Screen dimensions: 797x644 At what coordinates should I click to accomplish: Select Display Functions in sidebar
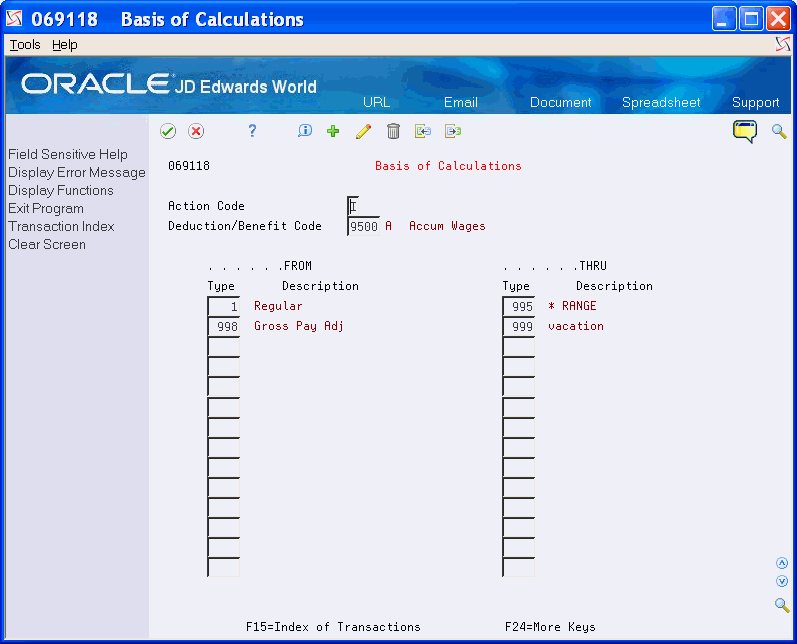[60, 190]
